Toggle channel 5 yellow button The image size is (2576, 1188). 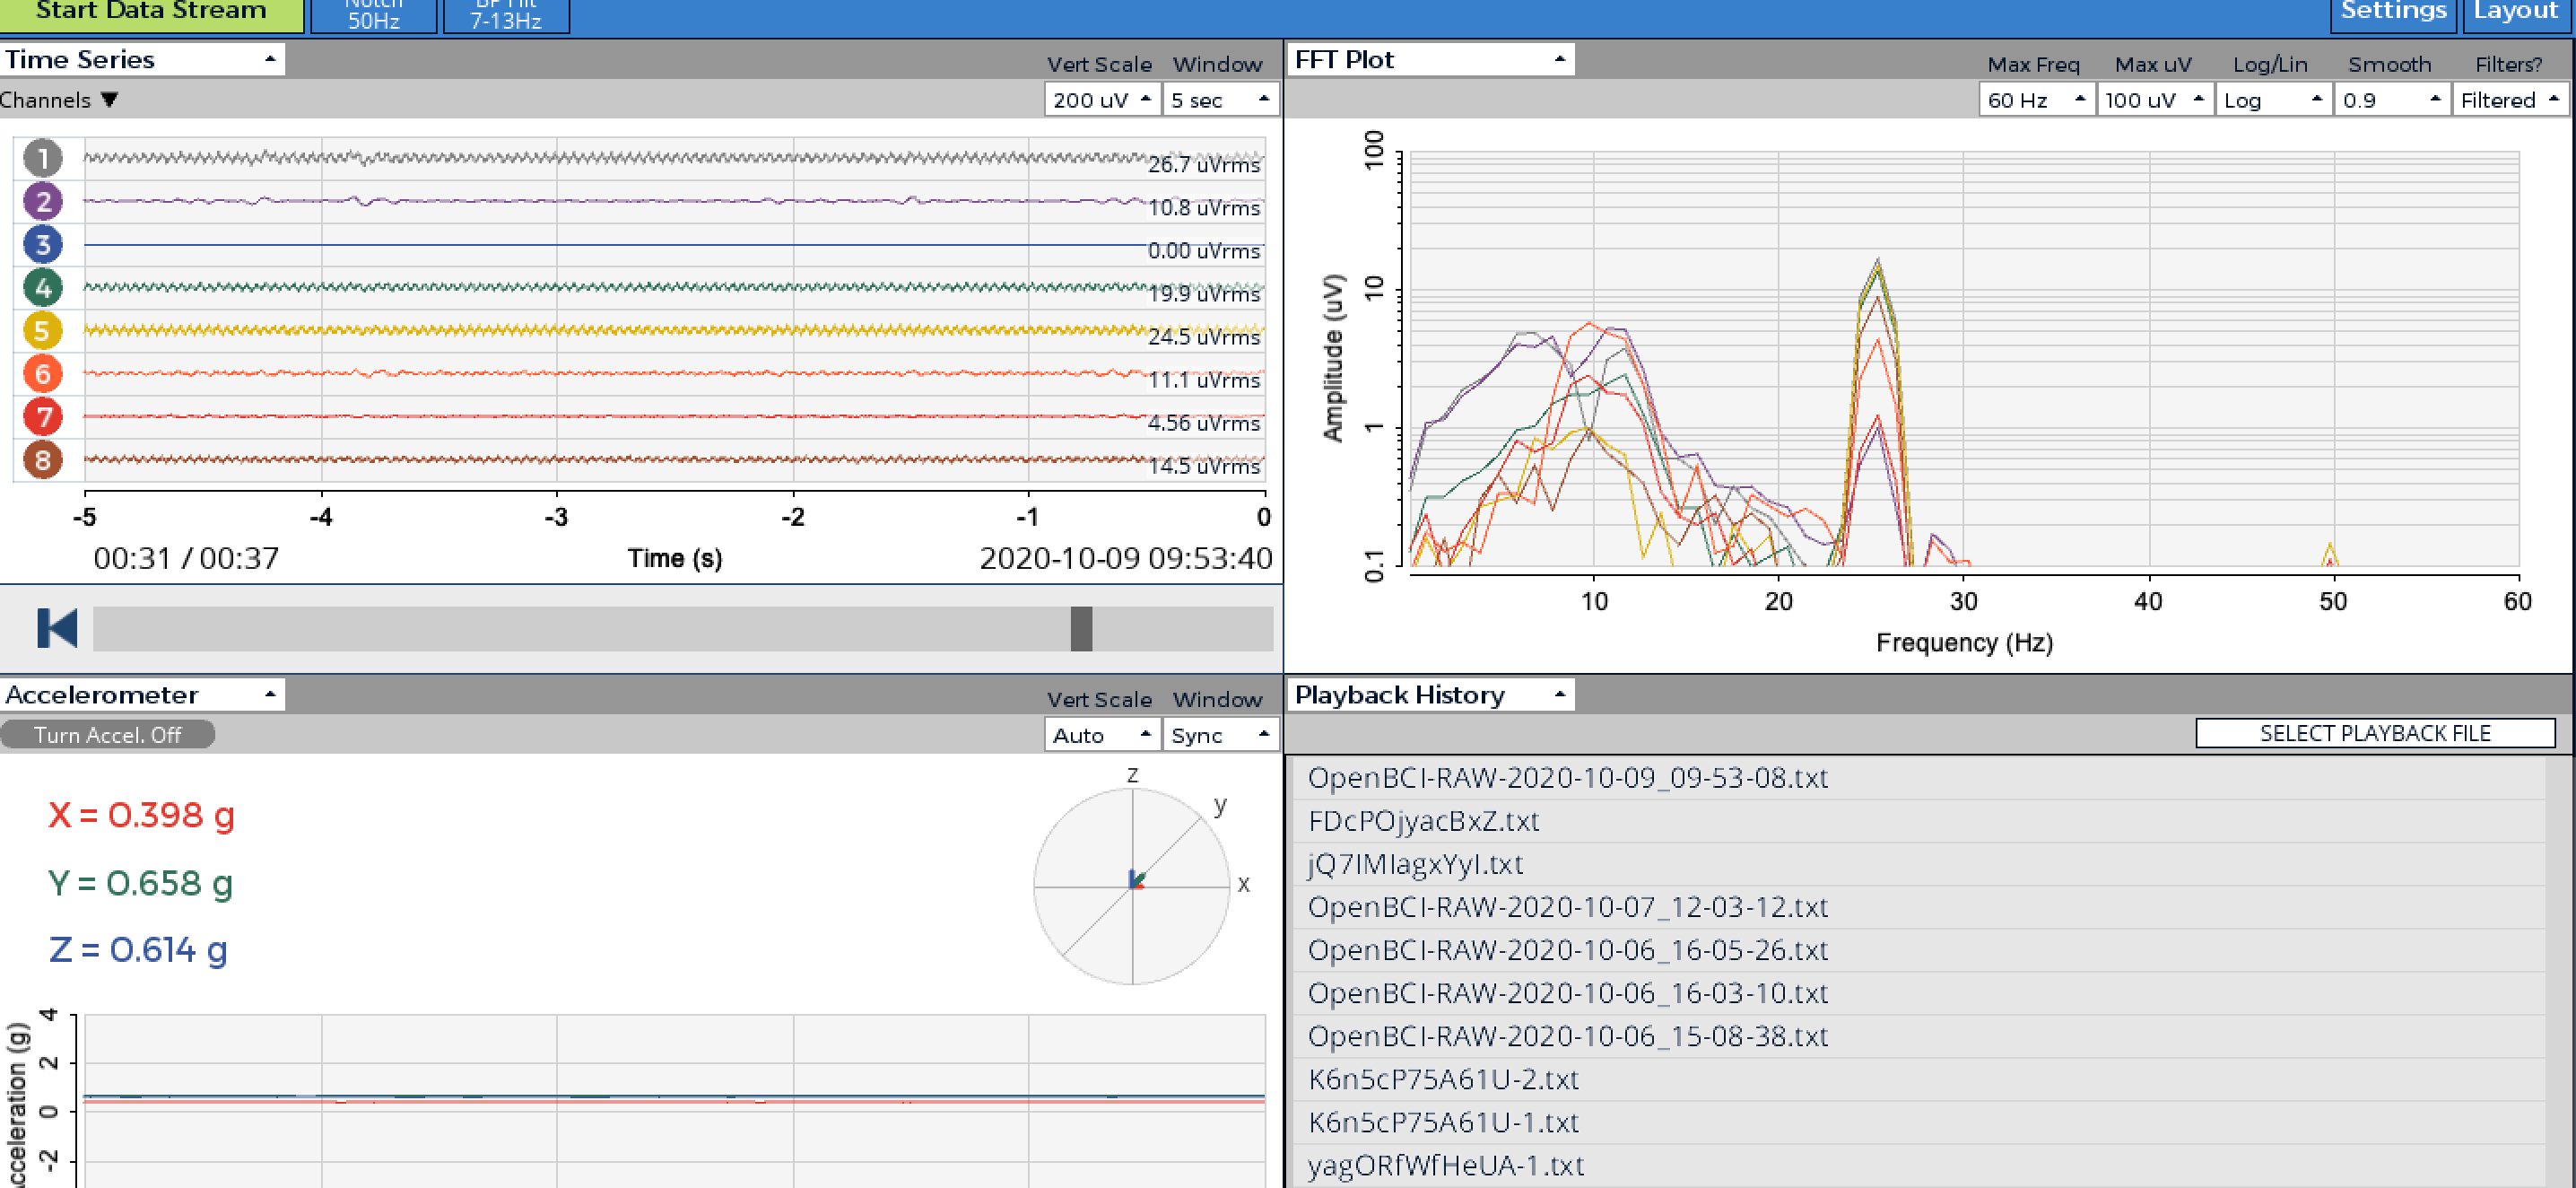pyautogui.click(x=43, y=331)
